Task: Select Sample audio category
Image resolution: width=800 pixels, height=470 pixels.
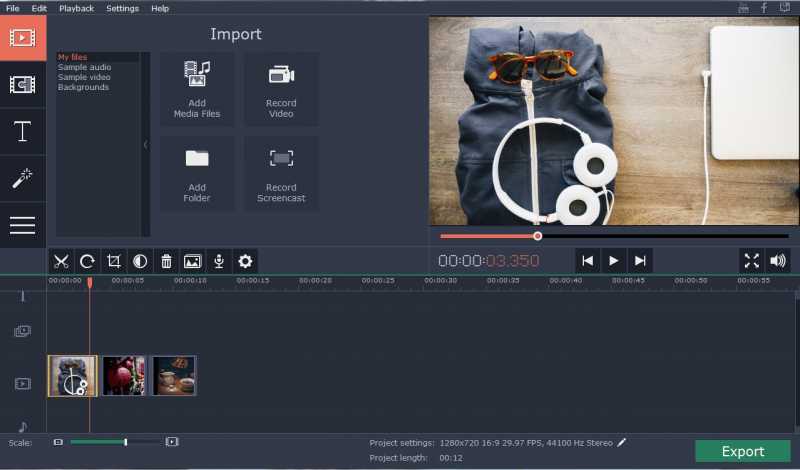Action: [84, 67]
